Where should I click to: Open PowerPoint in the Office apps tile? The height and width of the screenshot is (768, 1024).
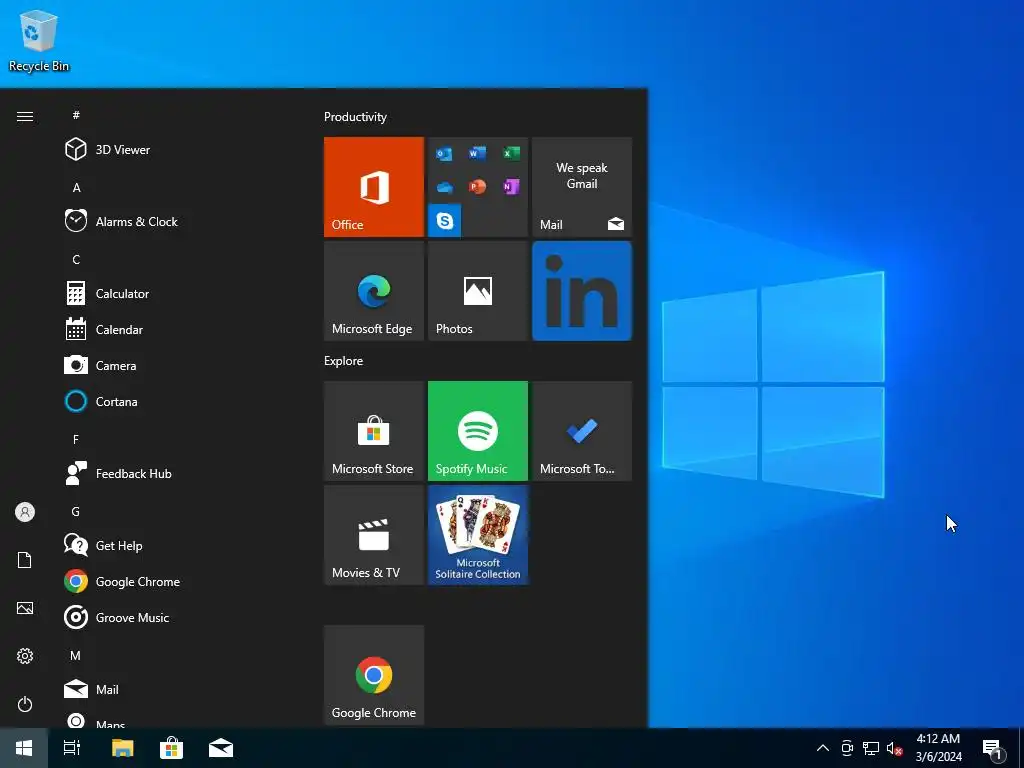point(477,187)
